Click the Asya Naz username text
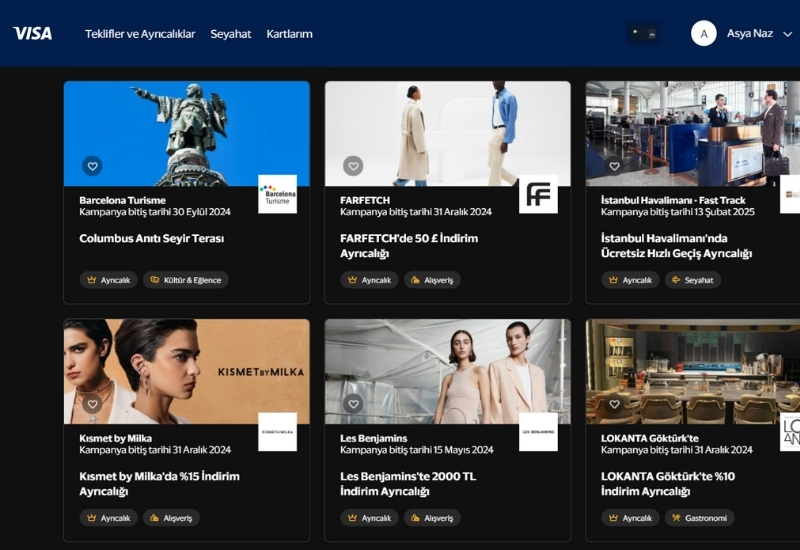 (749, 34)
